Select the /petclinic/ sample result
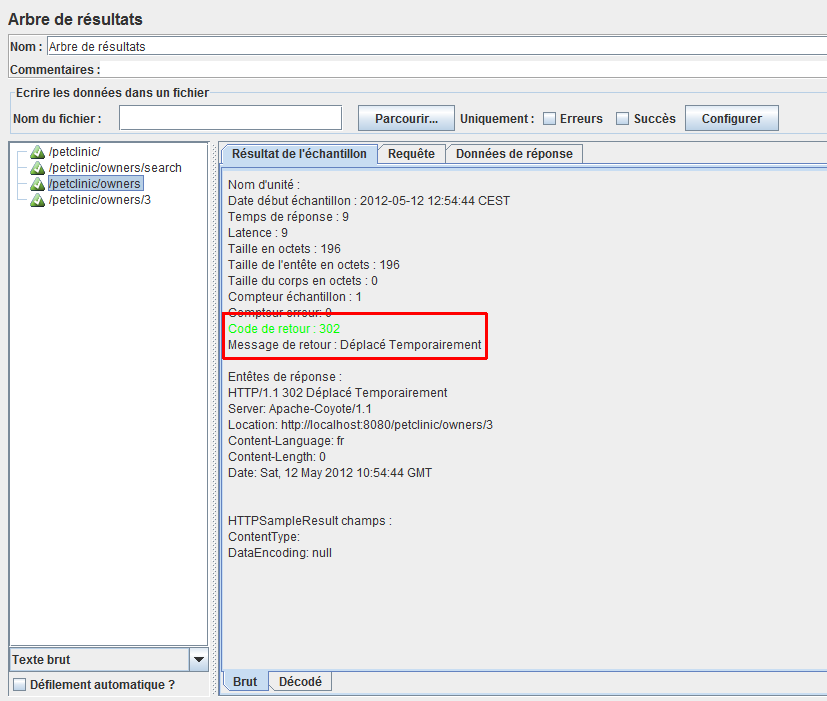This screenshot has height=701, width=827. (x=74, y=152)
